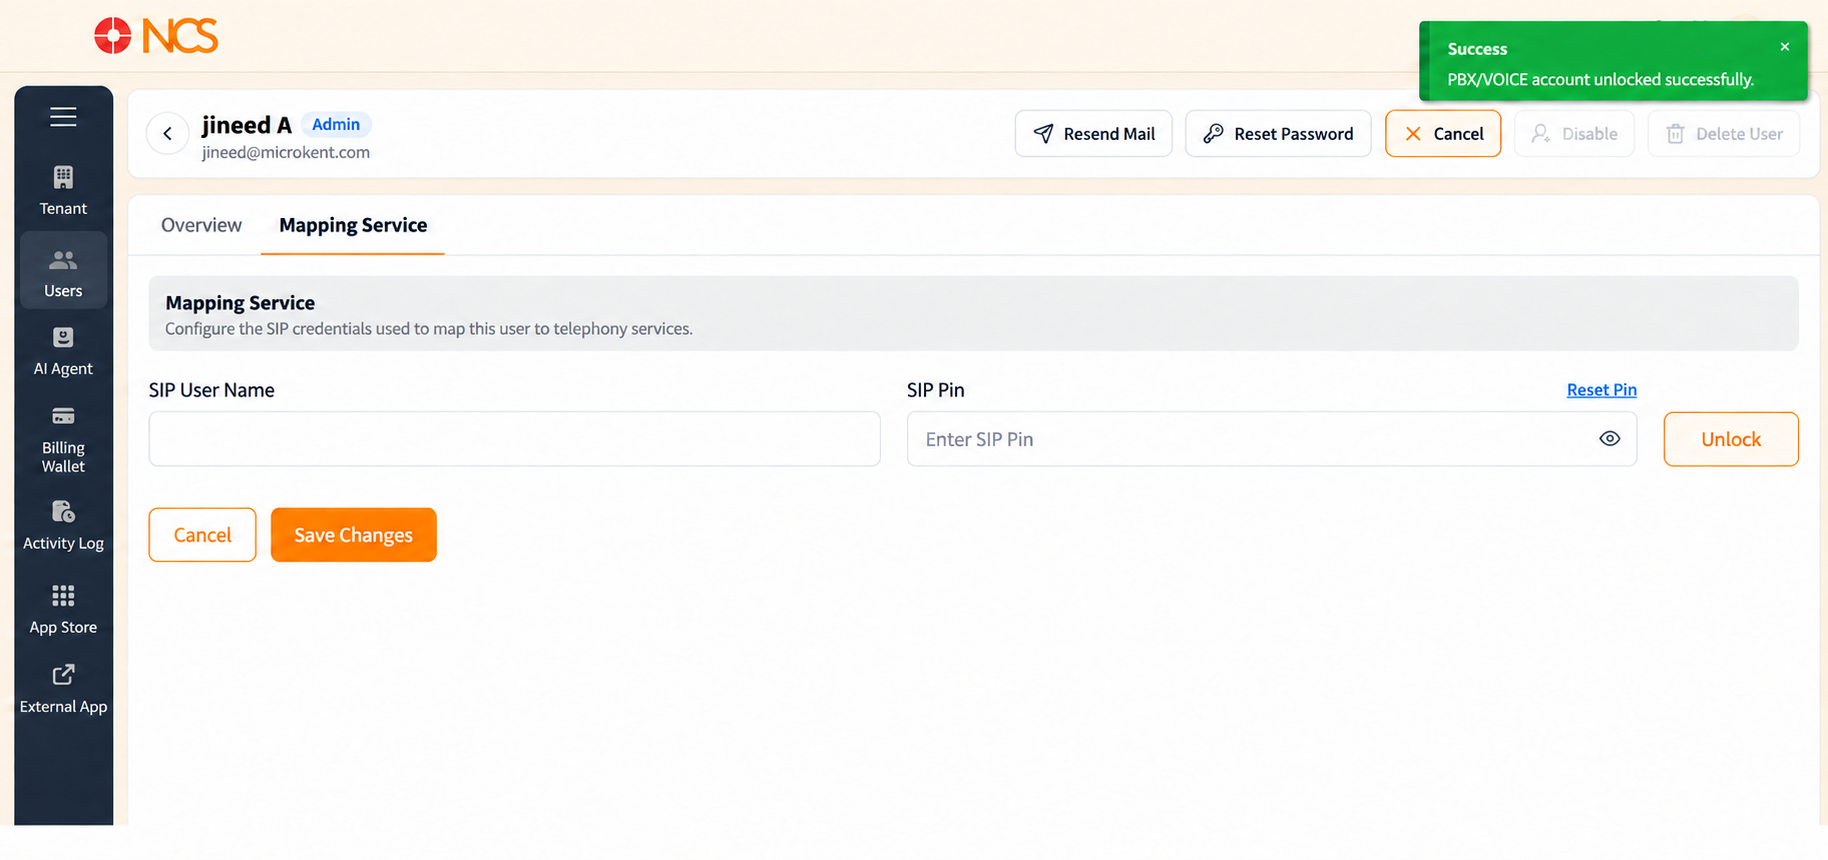Click the Resend Mail button
The width and height of the screenshot is (1828, 860).
(x=1093, y=134)
